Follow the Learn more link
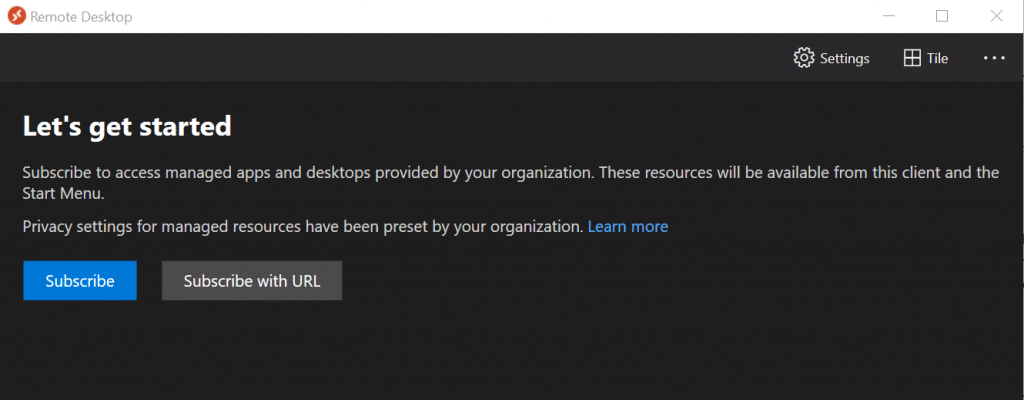The image size is (1024, 400). [x=628, y=226]
